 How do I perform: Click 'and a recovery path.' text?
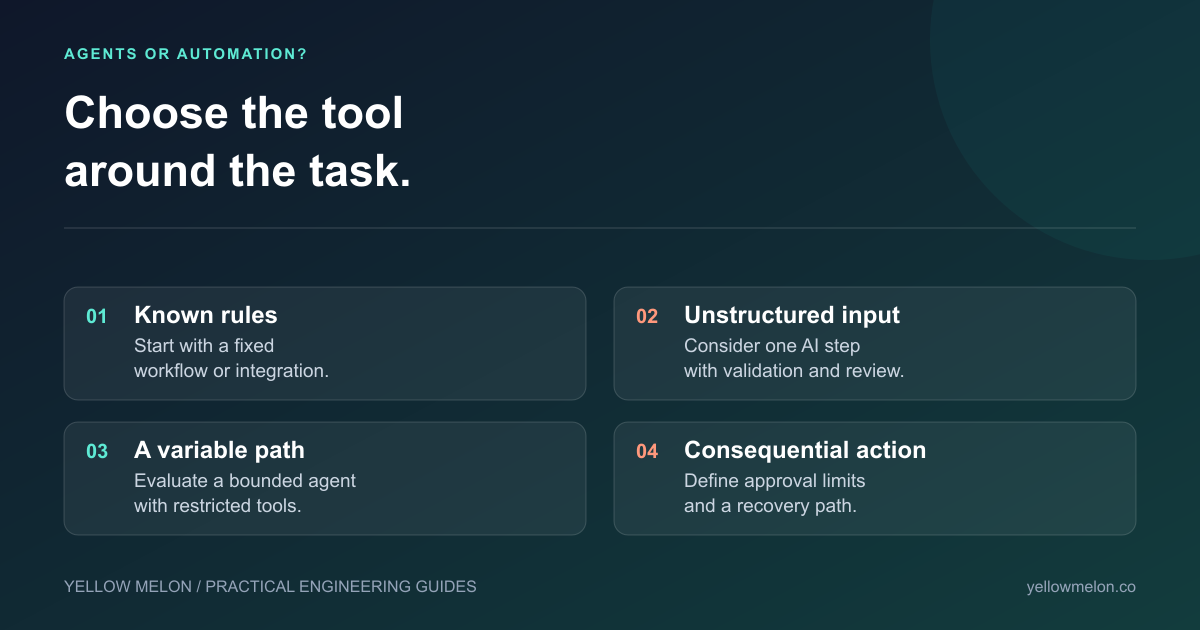click(770, 505)
